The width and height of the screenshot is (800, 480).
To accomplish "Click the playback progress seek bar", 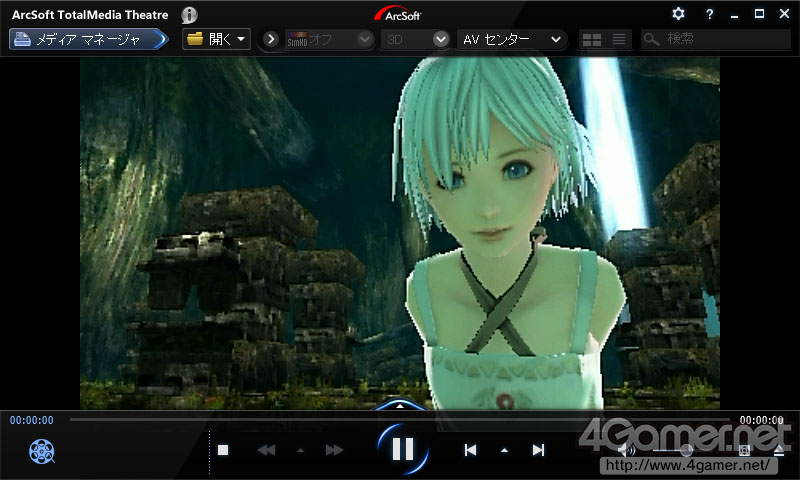I will tap(399, 419).
